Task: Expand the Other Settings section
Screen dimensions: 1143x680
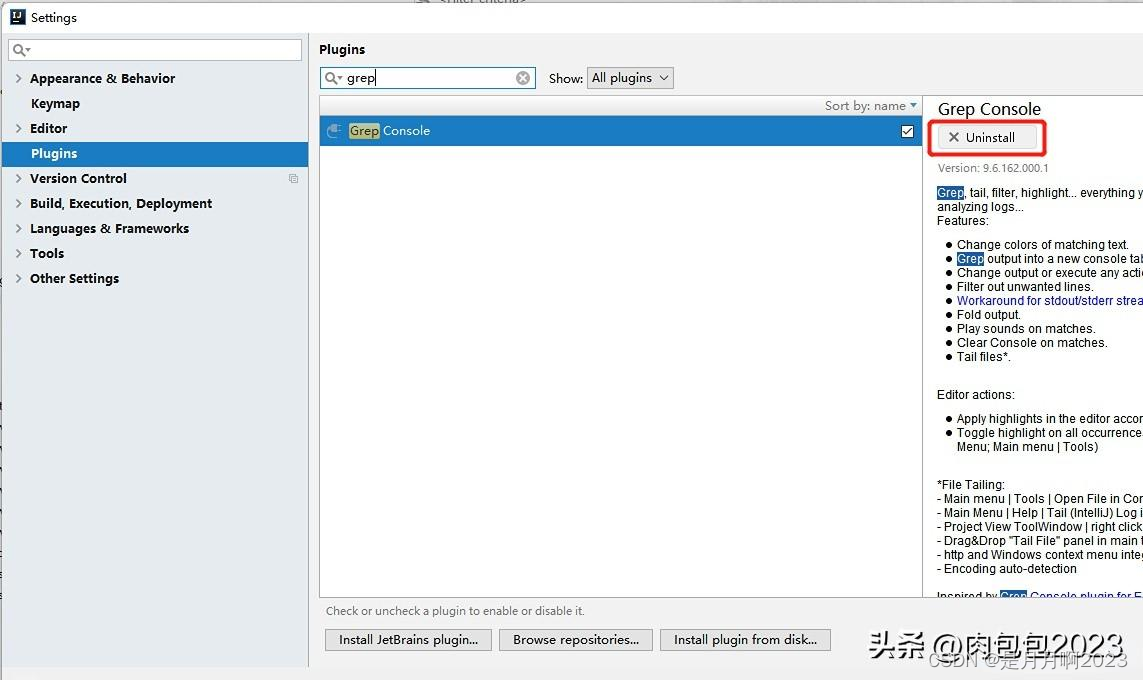Action: coord(18,278)
